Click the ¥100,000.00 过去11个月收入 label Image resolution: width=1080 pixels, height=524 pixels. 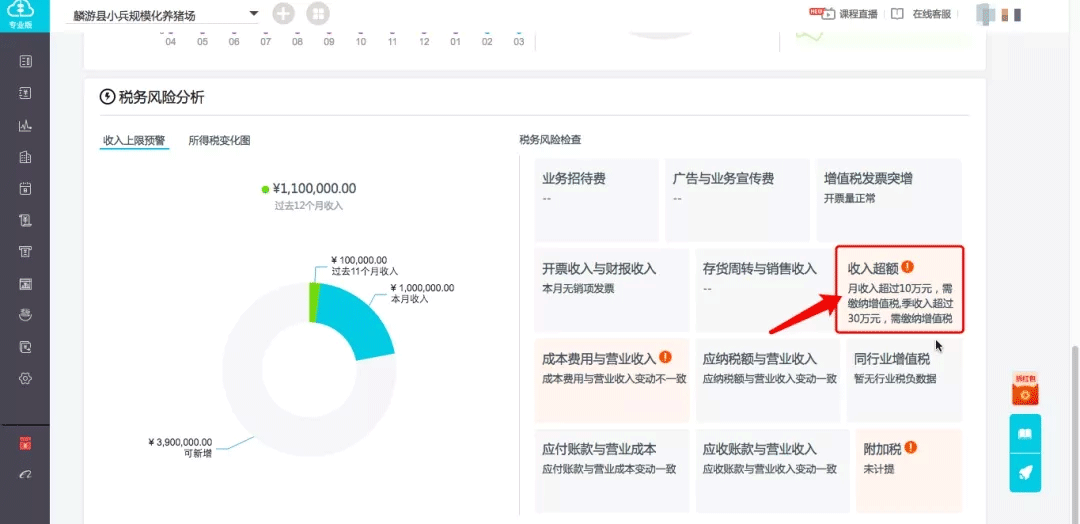pos(364,266)
